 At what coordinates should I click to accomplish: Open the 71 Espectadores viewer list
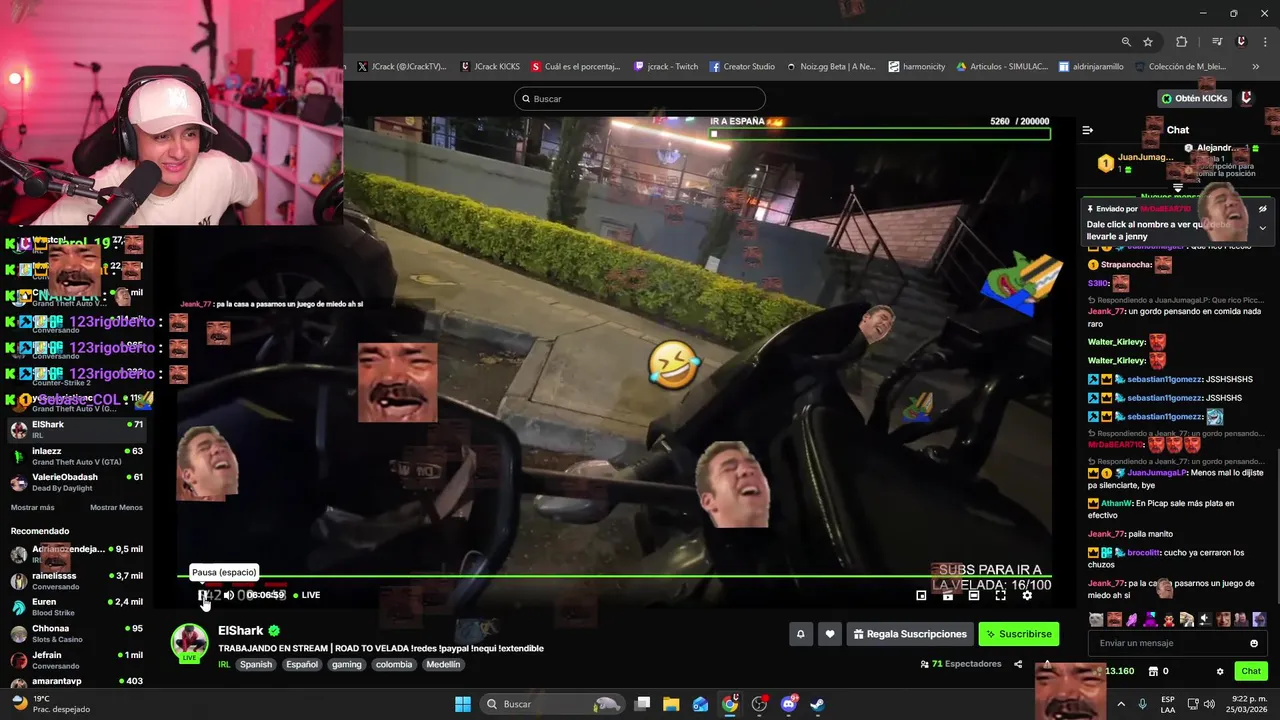pyautogui.click(x=960, y=664)
